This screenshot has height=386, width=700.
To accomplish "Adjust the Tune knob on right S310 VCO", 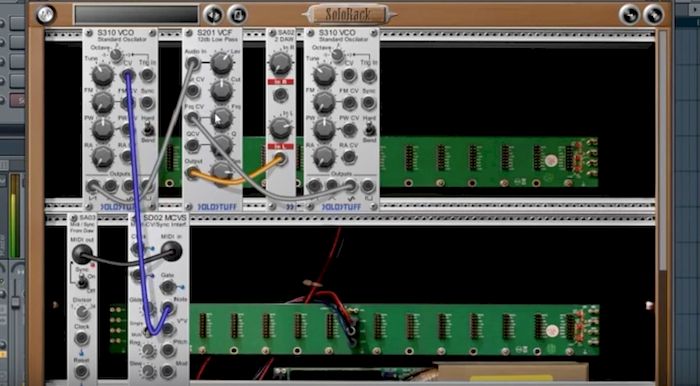I will [x=324, y=75].
